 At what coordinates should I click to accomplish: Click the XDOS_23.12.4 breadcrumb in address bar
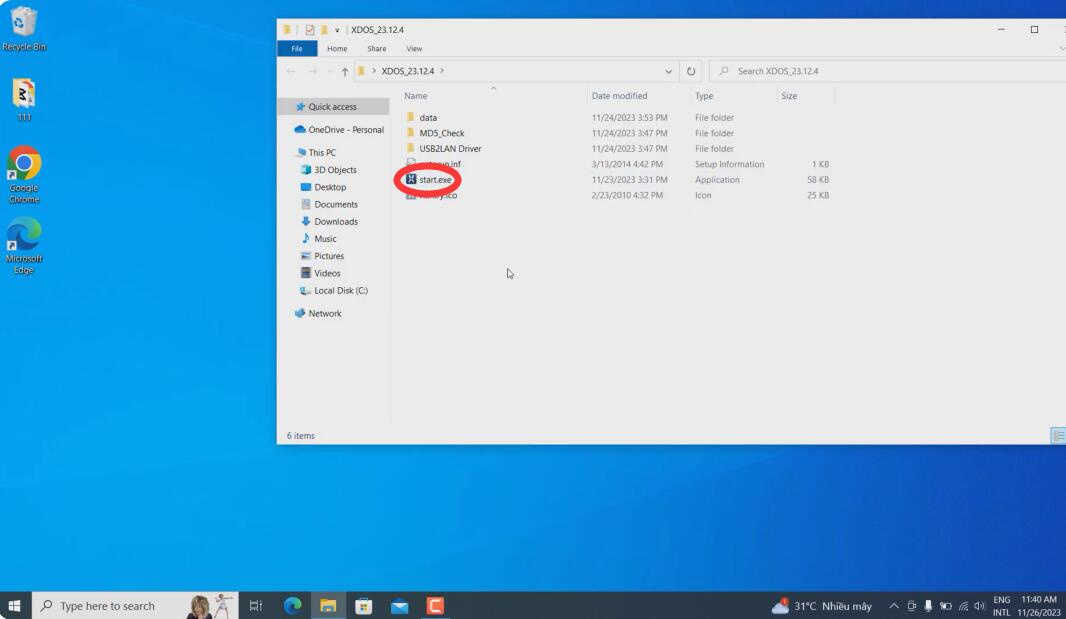[x=407, y=71]
